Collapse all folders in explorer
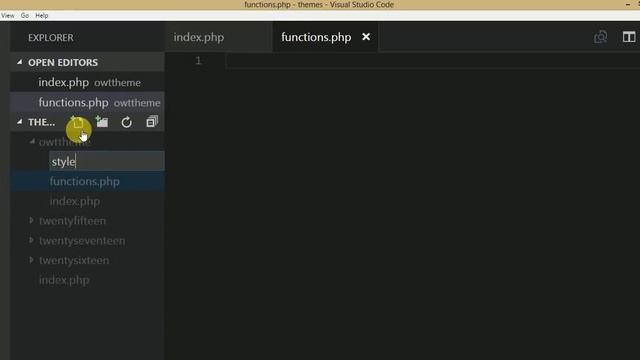Viewport: 640px width, 360px height. pos(152,122)
